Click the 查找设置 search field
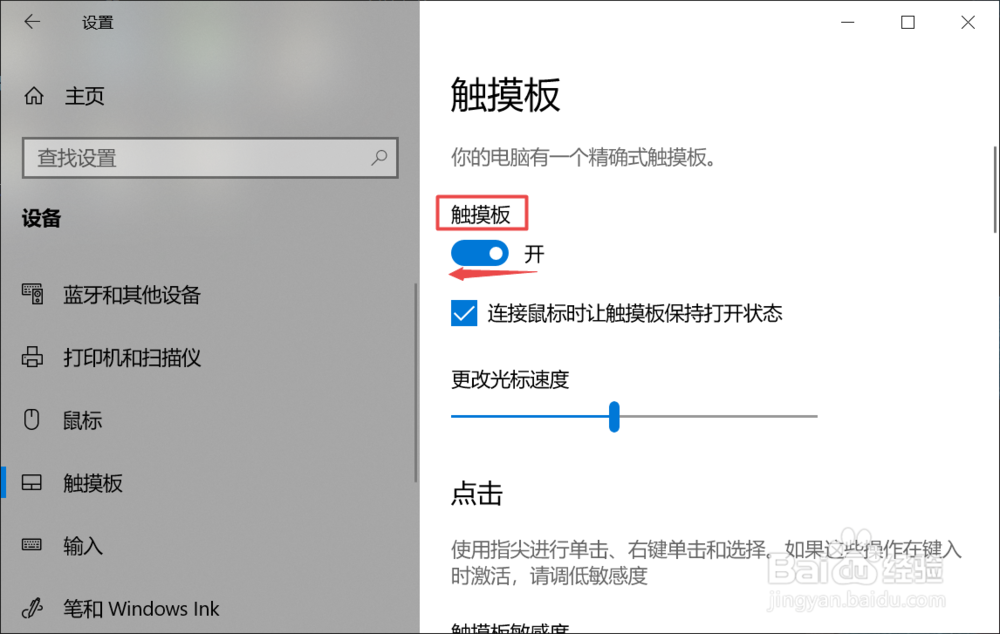The image size is (1000, 634). (210, 158)
